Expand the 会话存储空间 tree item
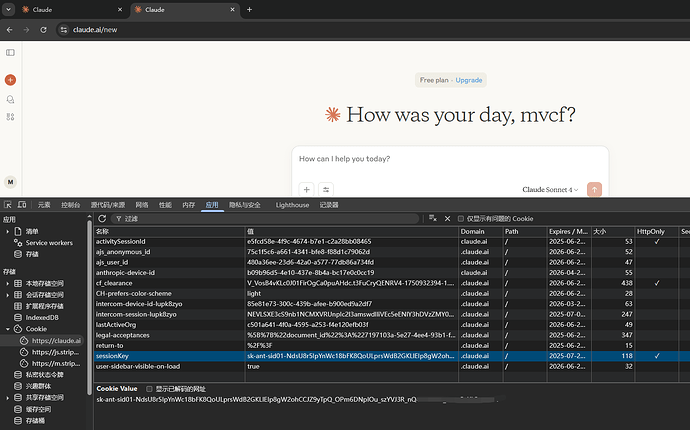690x430 pixels. pos(7,295)
